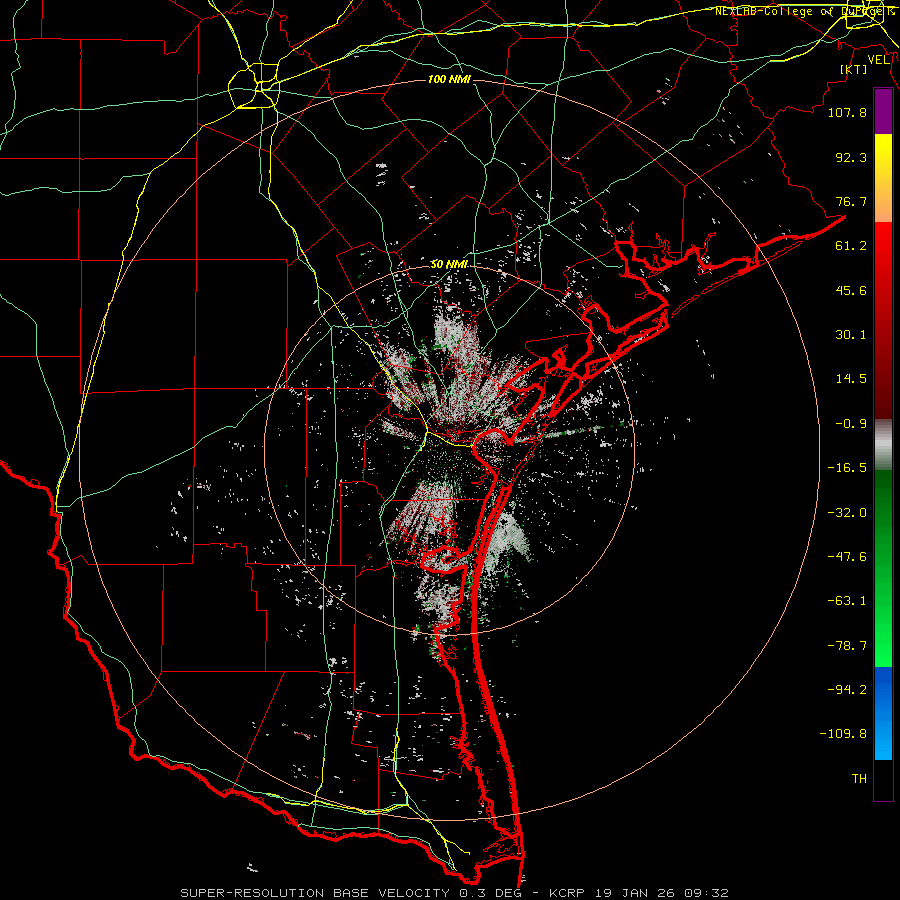Screen dimensions: 900x900
Task: Click the 'SUPER-RESOLUTION BASE VELOCITY' caption text
Action: point(315,893)
